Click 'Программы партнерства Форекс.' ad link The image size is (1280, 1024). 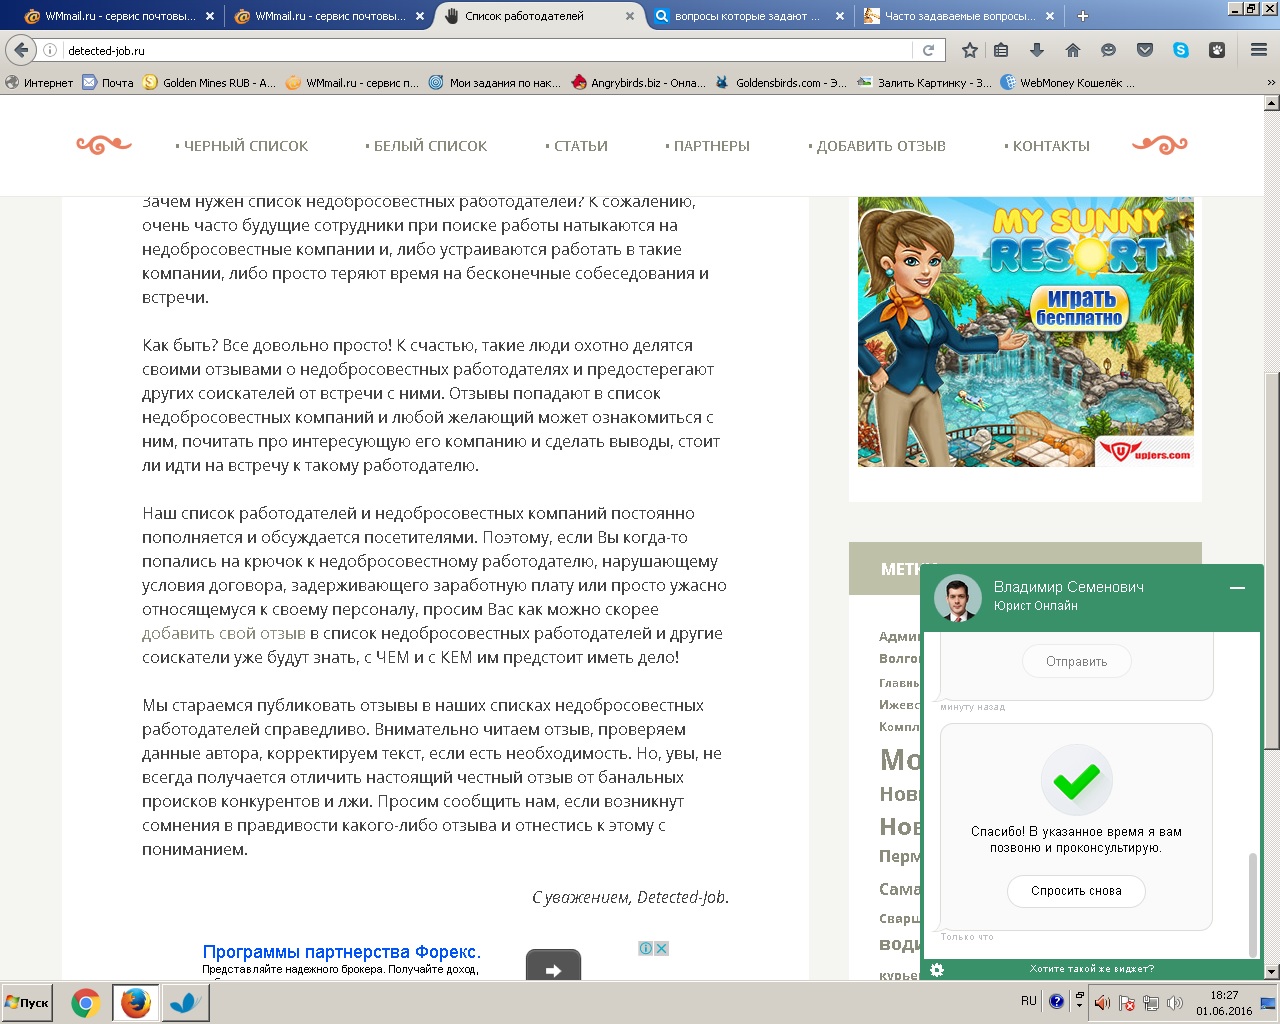point(342,952)
